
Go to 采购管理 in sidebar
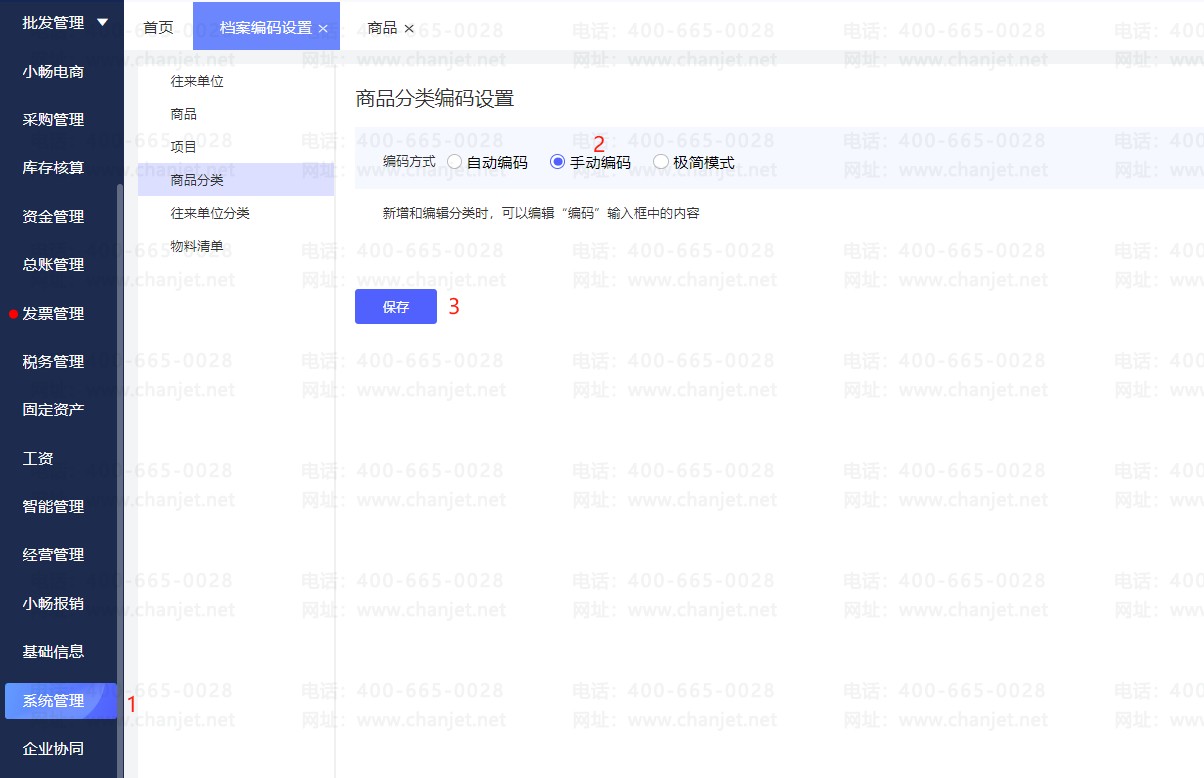coord(54,120)
